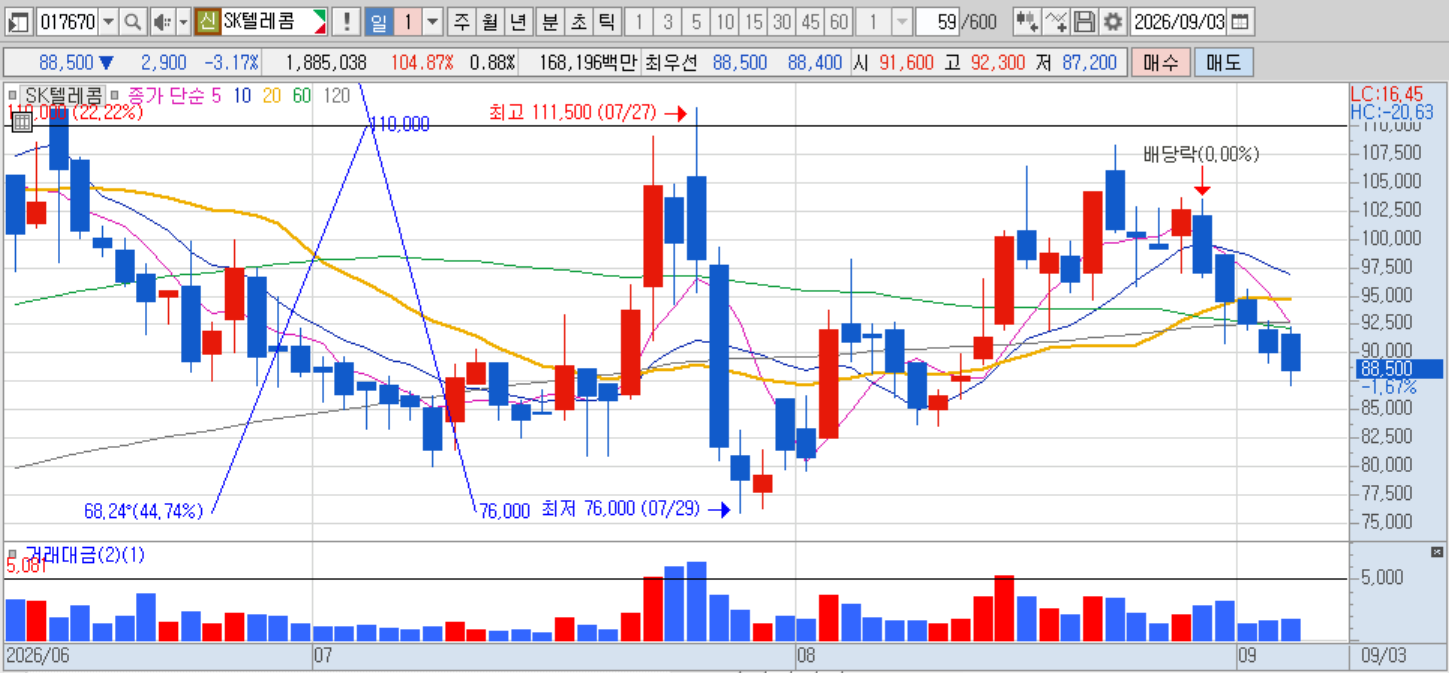Viewport: 1449px width, 673px height.
Task: Click the 거래대금(2)(1) volume panel label
Action: [x=84, y=554]
